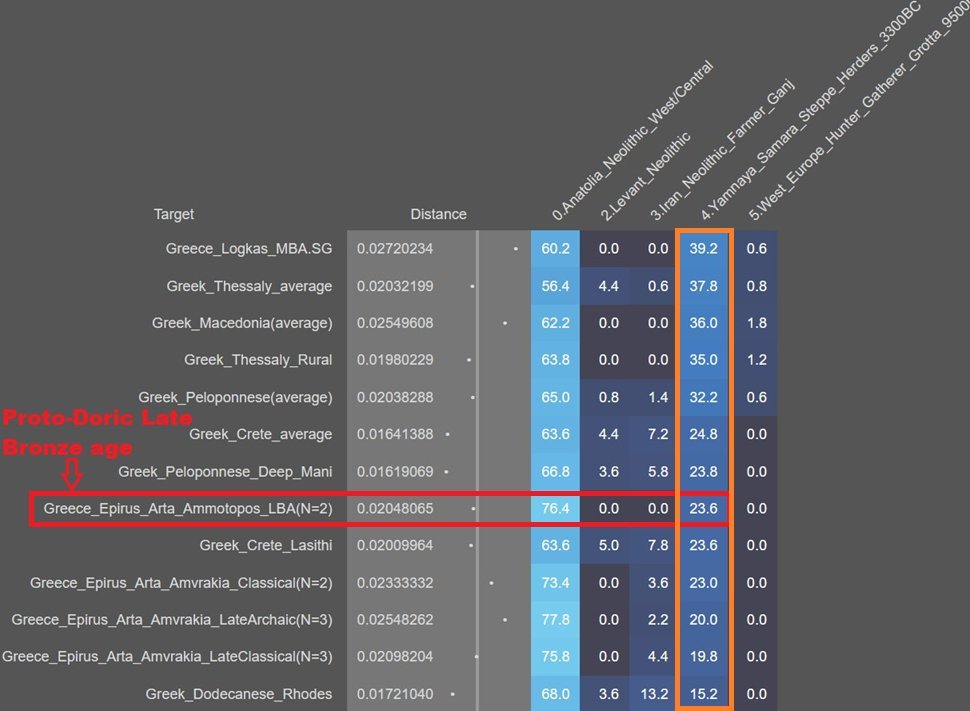The image size is (970, 711).
Task: Click distance value 0.01980229
Action: [x=395, y=360]
